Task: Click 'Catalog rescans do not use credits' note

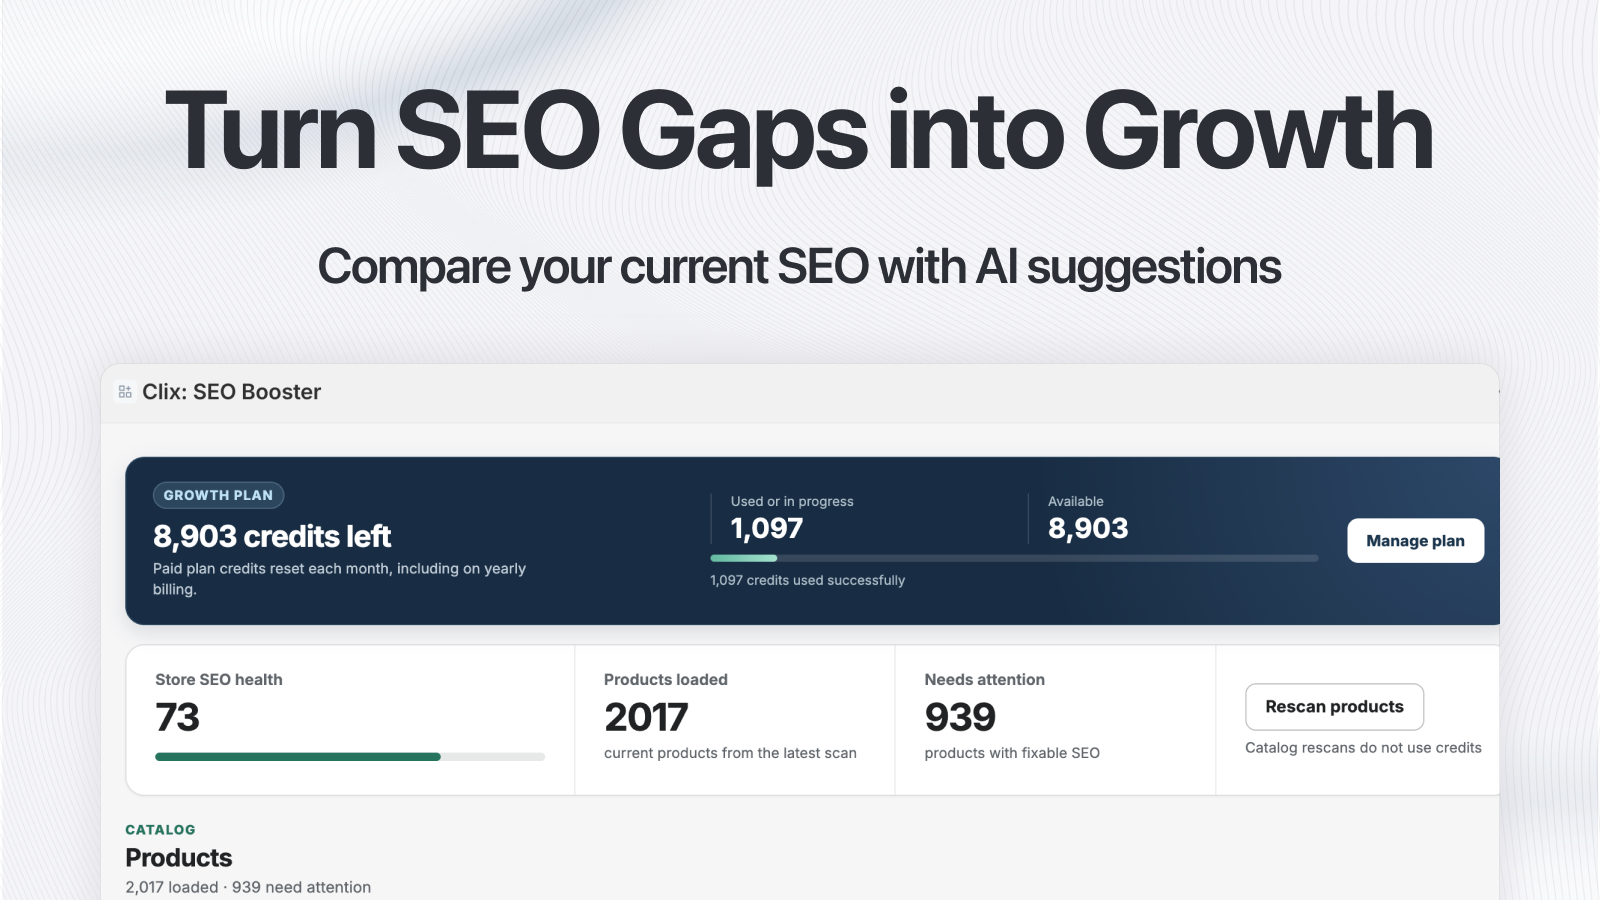Action: [x=1363, y=748]
